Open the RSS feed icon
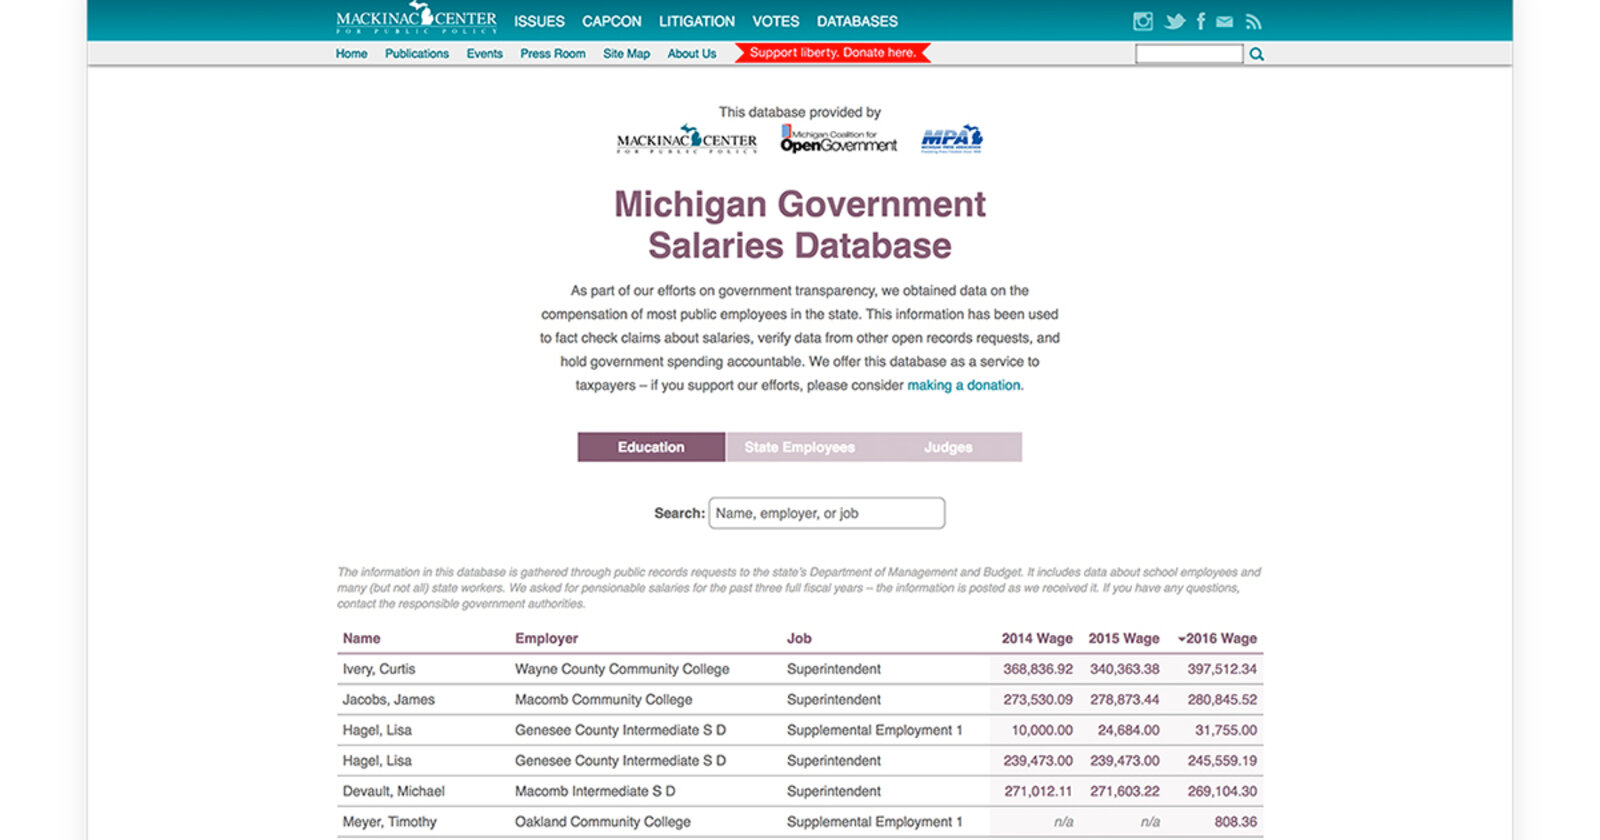The height and width of the screenshot is (840, 1600). (x=1253, y=21)
